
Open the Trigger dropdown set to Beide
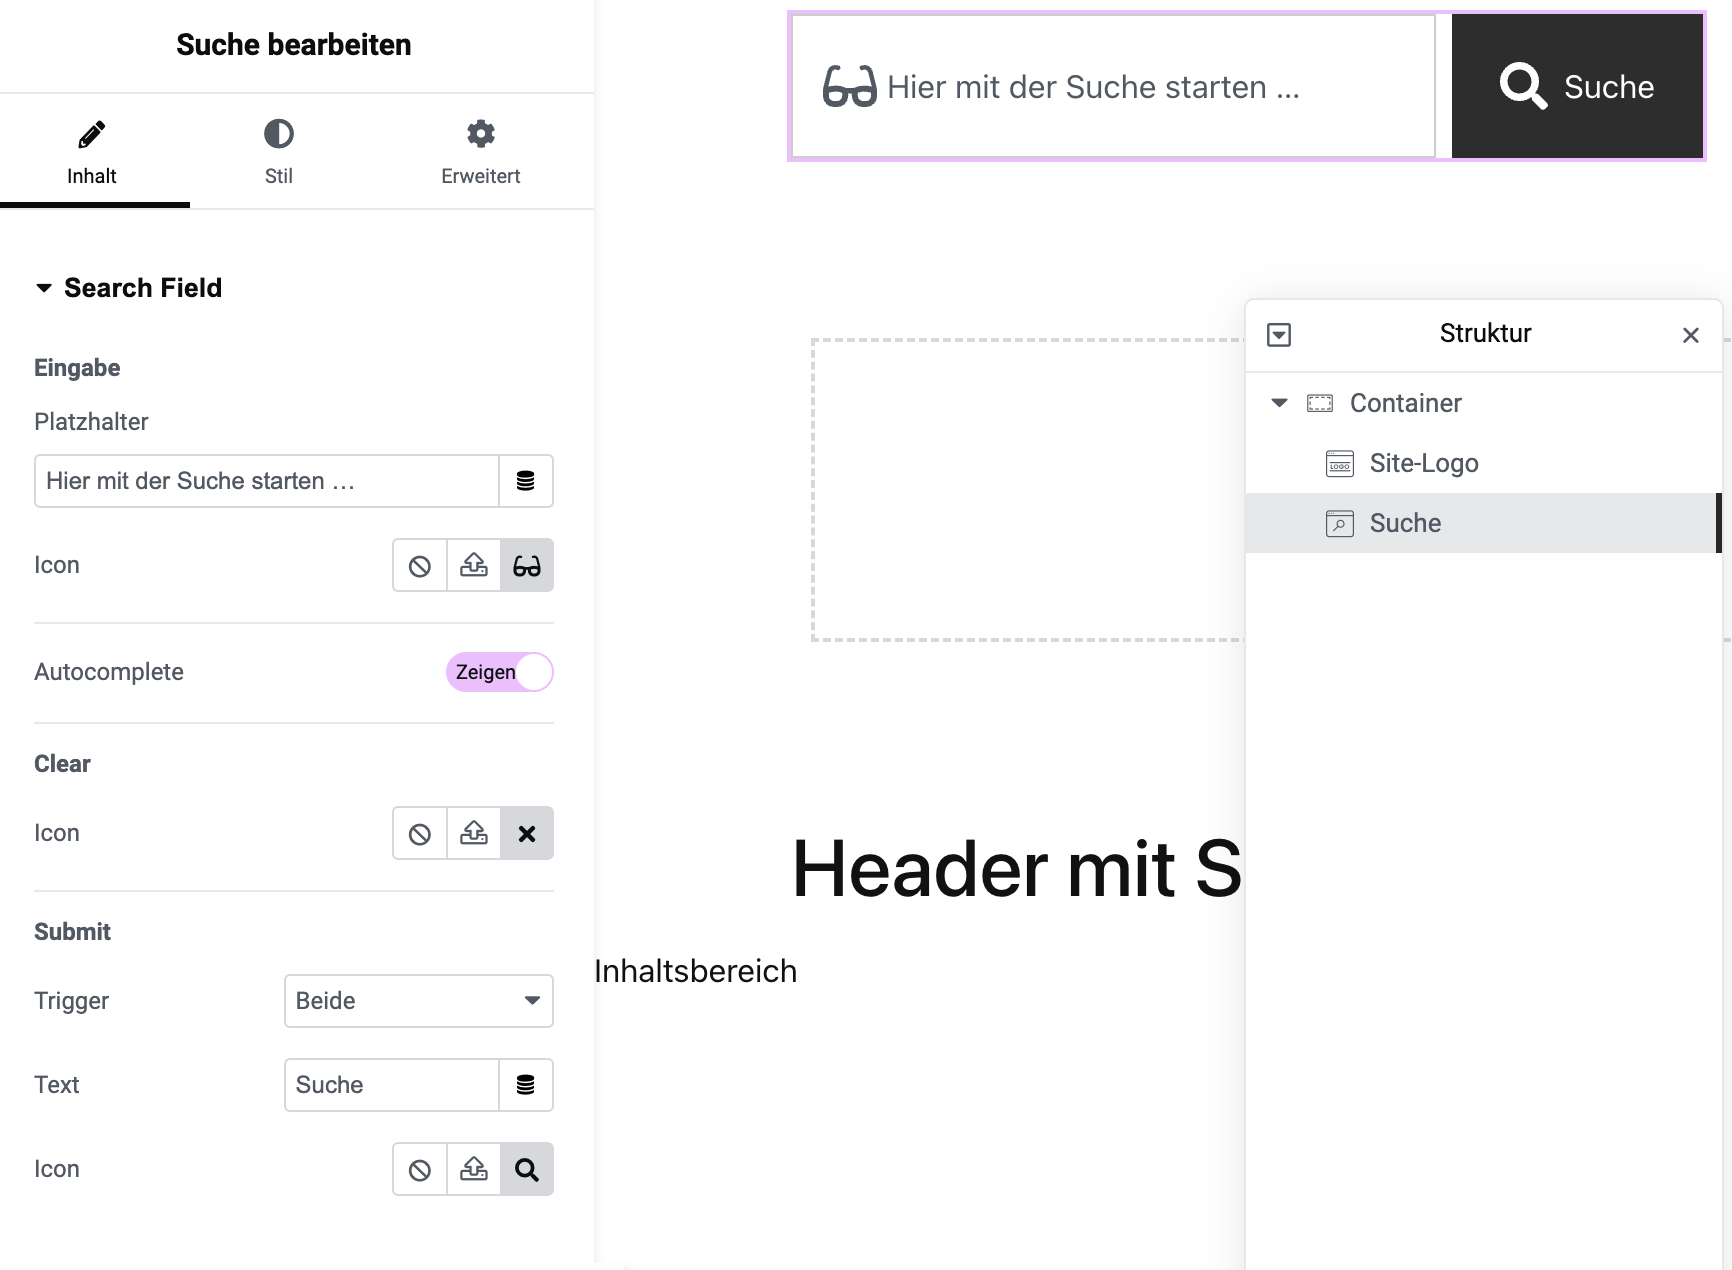click(x=419, y=1001)
